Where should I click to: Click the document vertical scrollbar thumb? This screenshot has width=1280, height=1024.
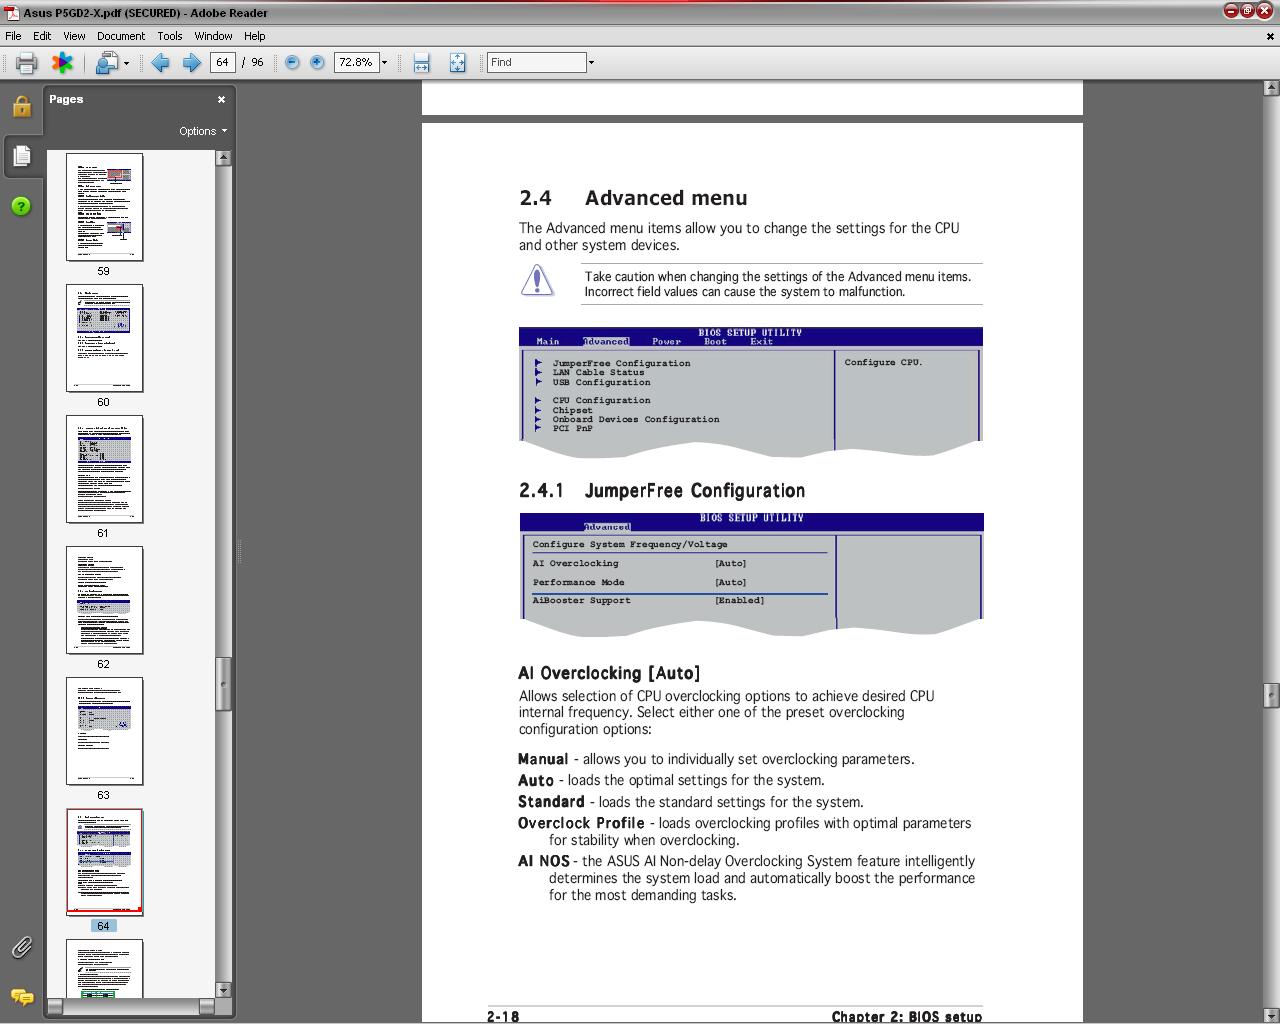pos(1271,695)
